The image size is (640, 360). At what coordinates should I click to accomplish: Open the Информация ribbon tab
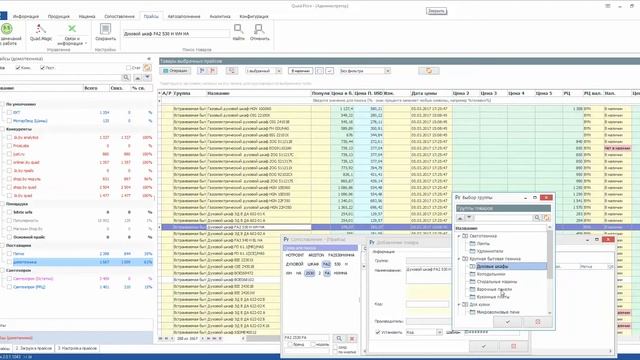coord(26,16)
